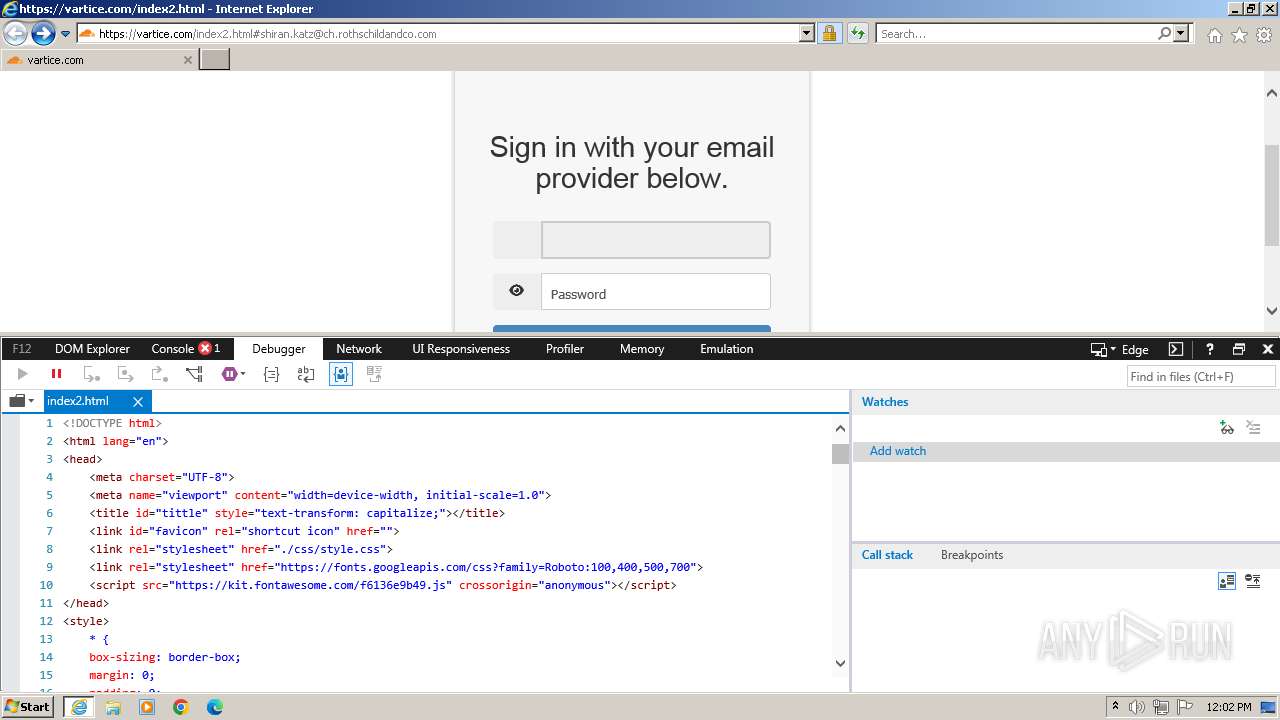Click the Refresh page icon
This screenshot has width=1280, height=720.
[858, 34]
